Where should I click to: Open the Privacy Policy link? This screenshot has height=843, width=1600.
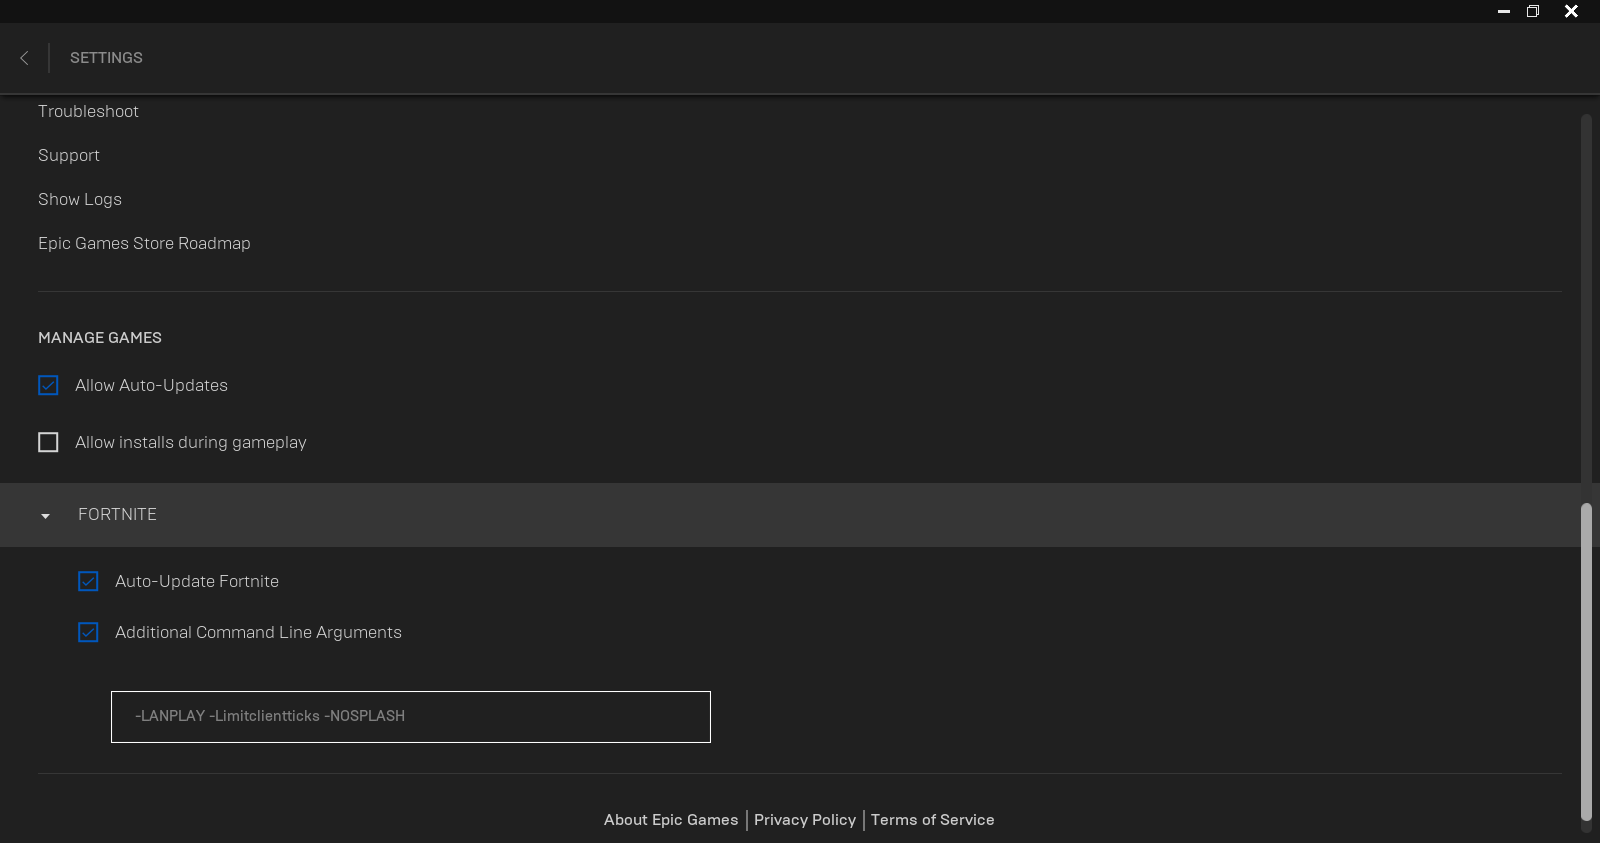(x=805, y=820)
